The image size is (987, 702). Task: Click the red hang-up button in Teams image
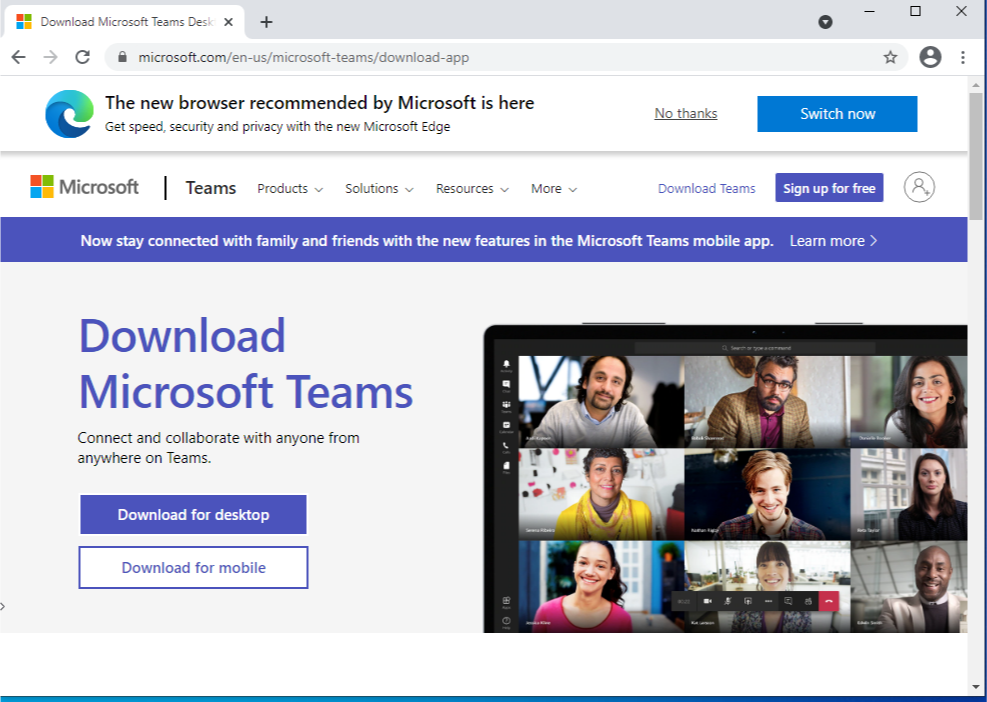pos(829,601)
